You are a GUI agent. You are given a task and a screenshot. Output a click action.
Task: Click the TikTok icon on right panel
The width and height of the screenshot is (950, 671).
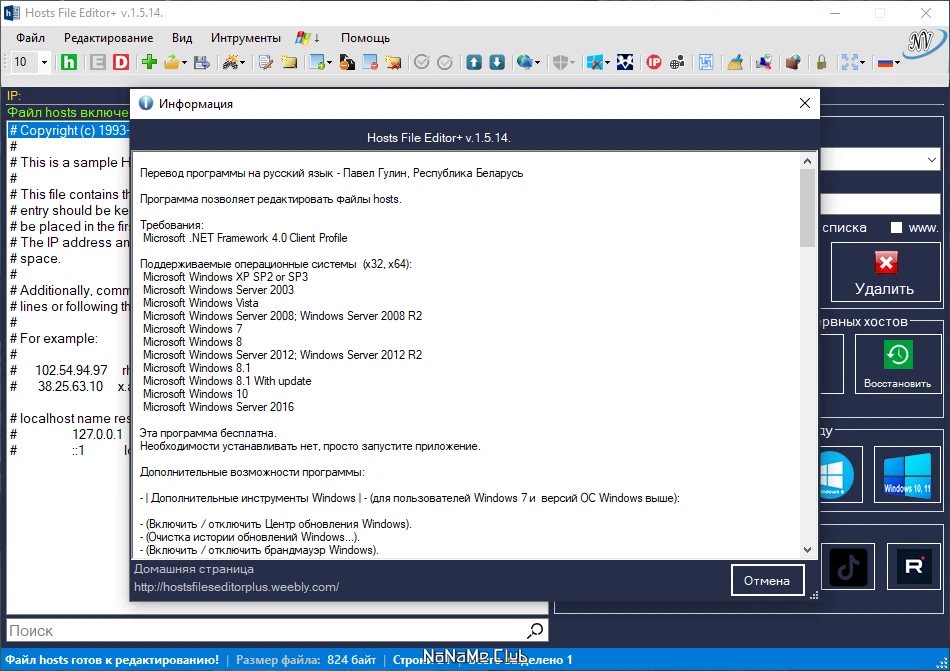point(848,567)
